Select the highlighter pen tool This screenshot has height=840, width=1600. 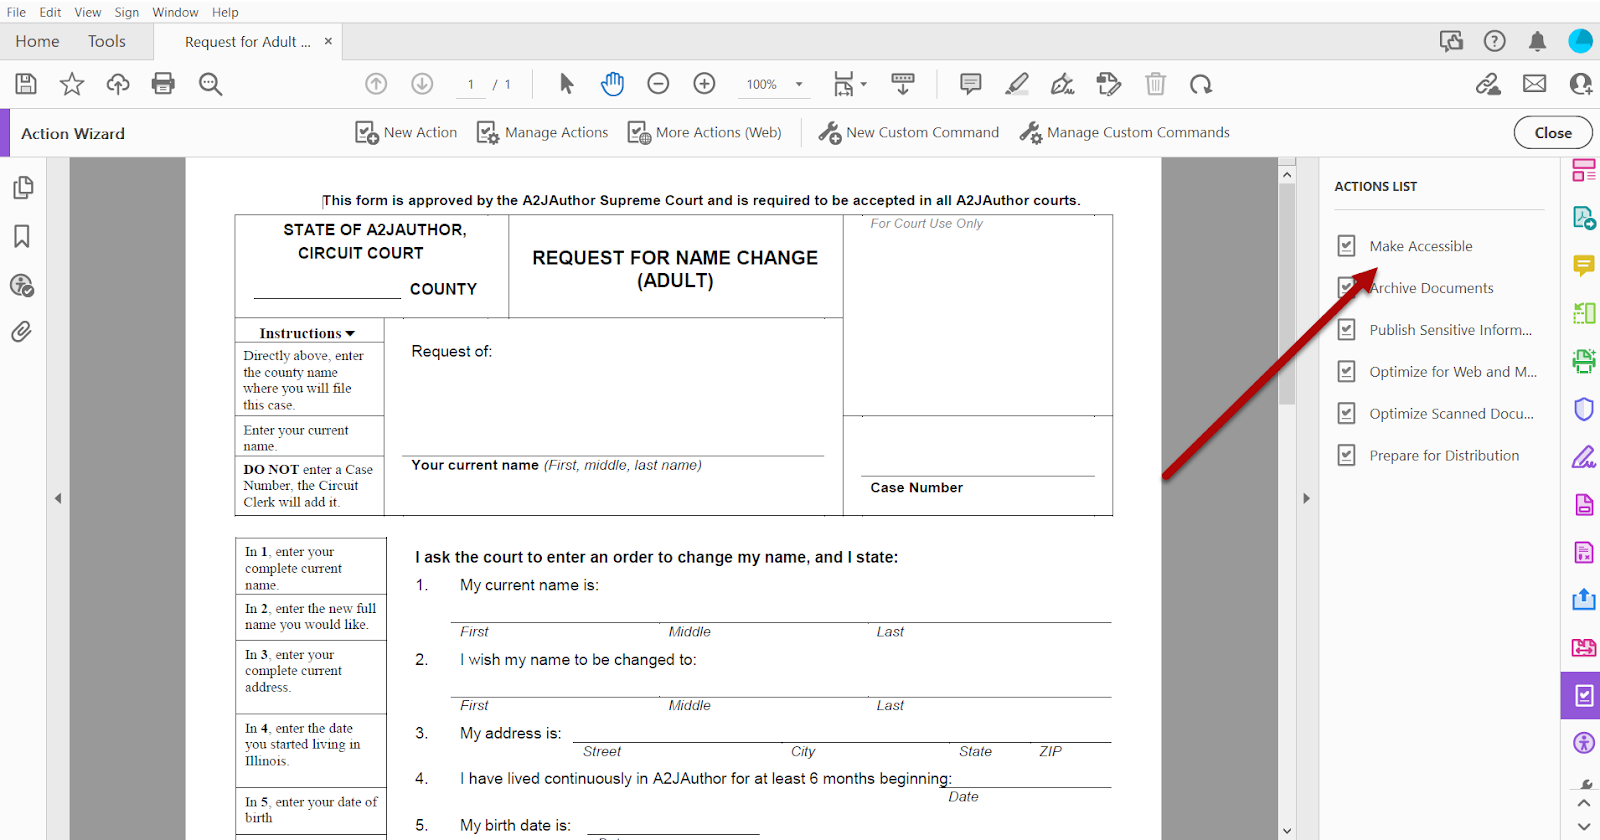click(1017, 84)
